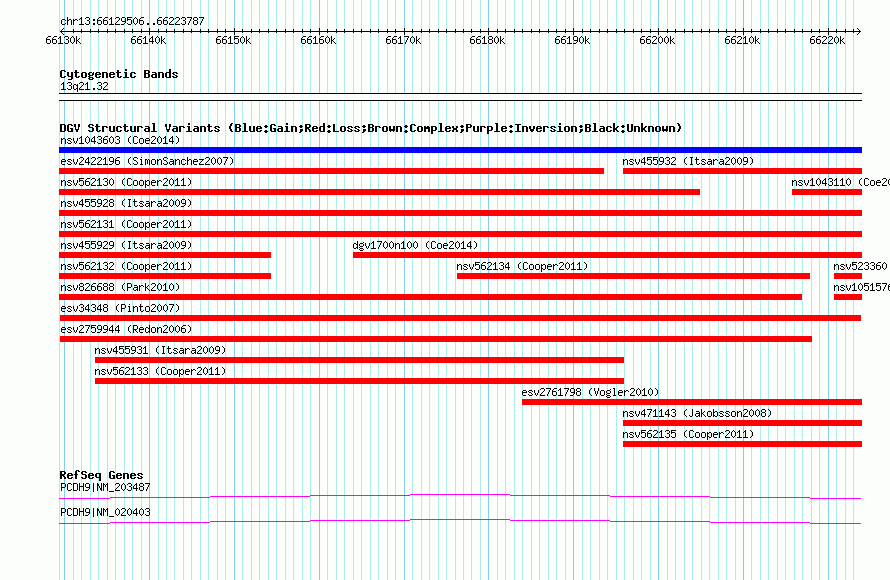This screenshot has width=890, height=580.
Task: Click the magenta PCDH9 NM_203487 transcript line
Action: [x=460, y=497]
